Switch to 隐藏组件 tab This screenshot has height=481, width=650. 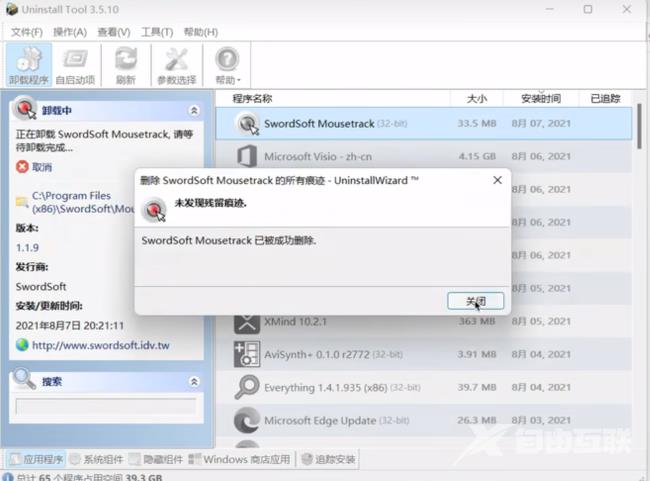pos(156,459)
